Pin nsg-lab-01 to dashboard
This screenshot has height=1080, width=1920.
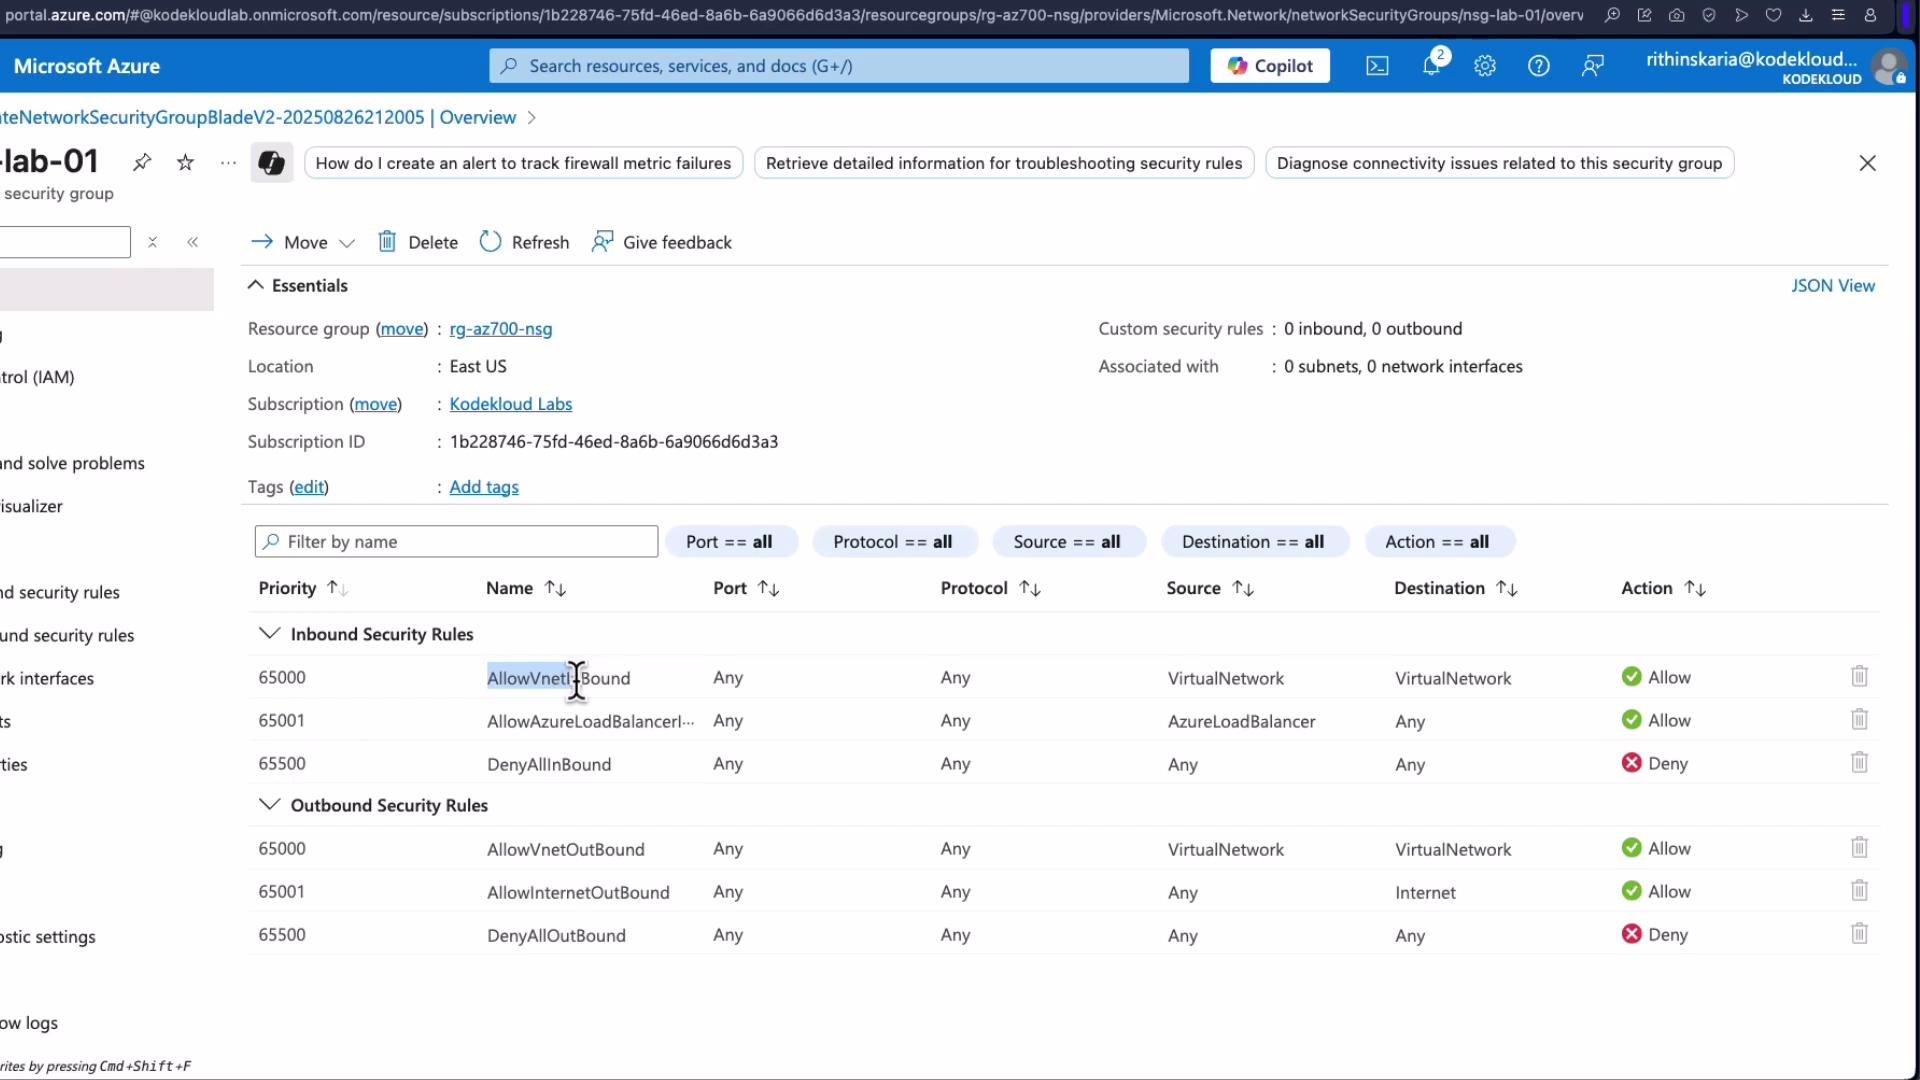point(142,162)
